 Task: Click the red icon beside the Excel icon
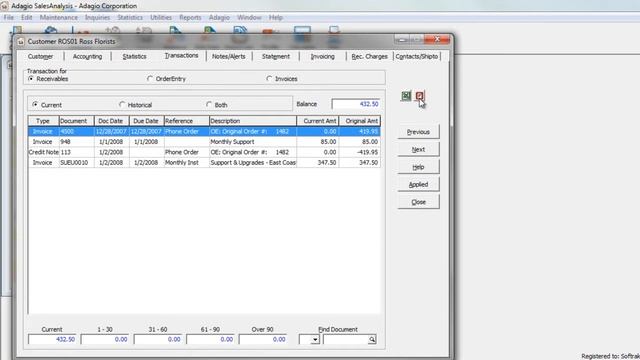(x=420, y=96)
